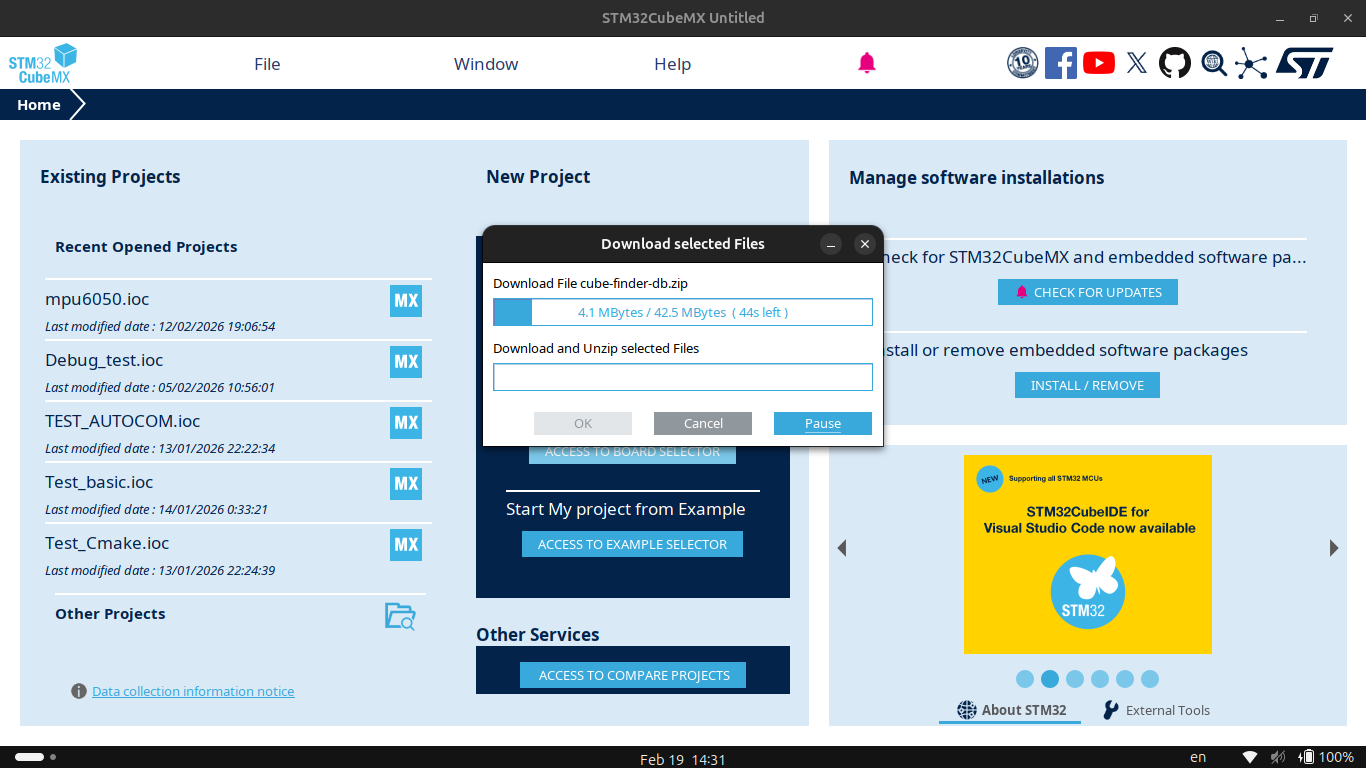Click MX icon for Test_Cmake.ioc
This screenshot has width=1366, height=768.
(406, 545)
